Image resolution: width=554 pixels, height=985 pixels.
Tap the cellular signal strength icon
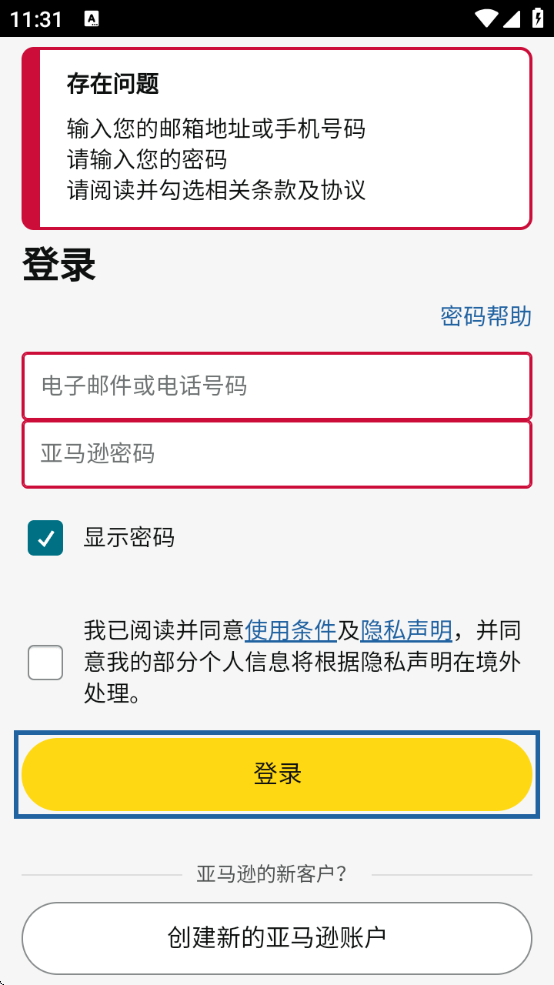pos(511,18)
